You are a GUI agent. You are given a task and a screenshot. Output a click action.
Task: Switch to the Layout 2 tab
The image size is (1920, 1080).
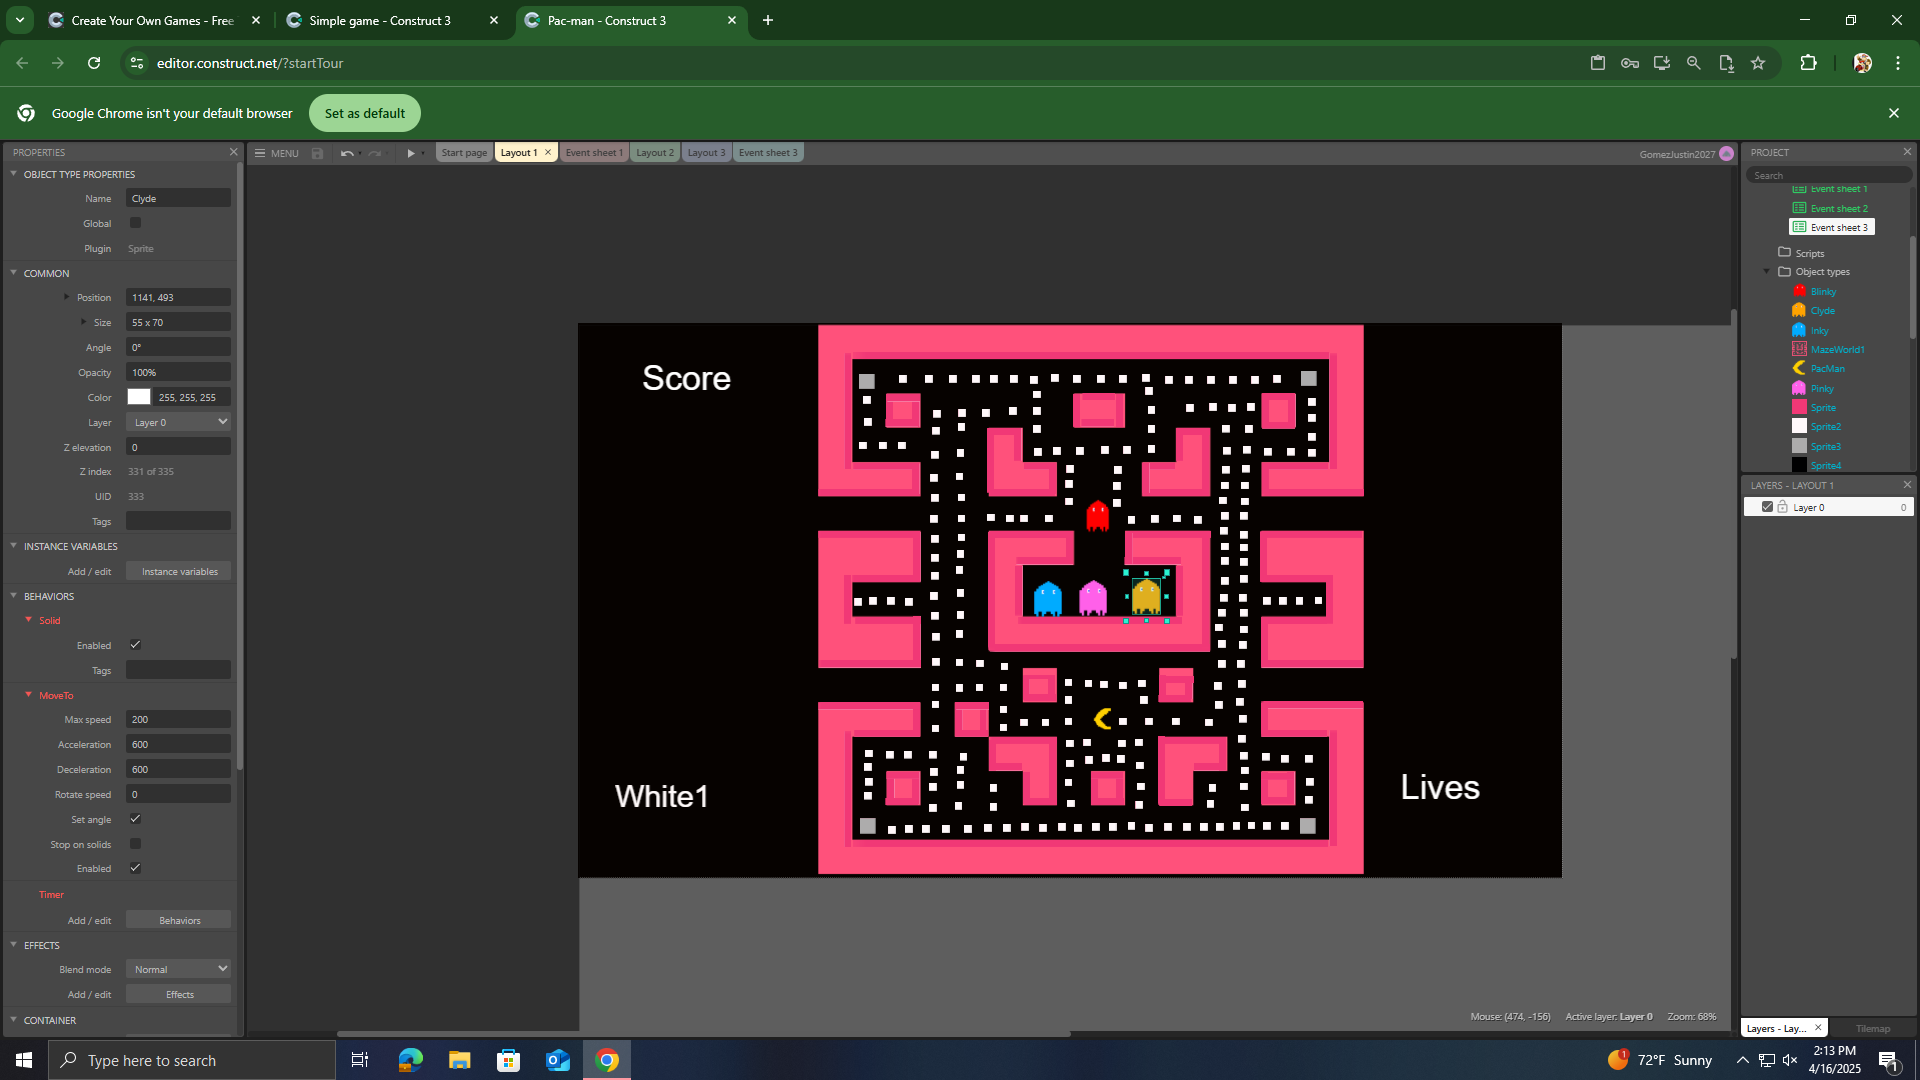(x=655, y=153)
